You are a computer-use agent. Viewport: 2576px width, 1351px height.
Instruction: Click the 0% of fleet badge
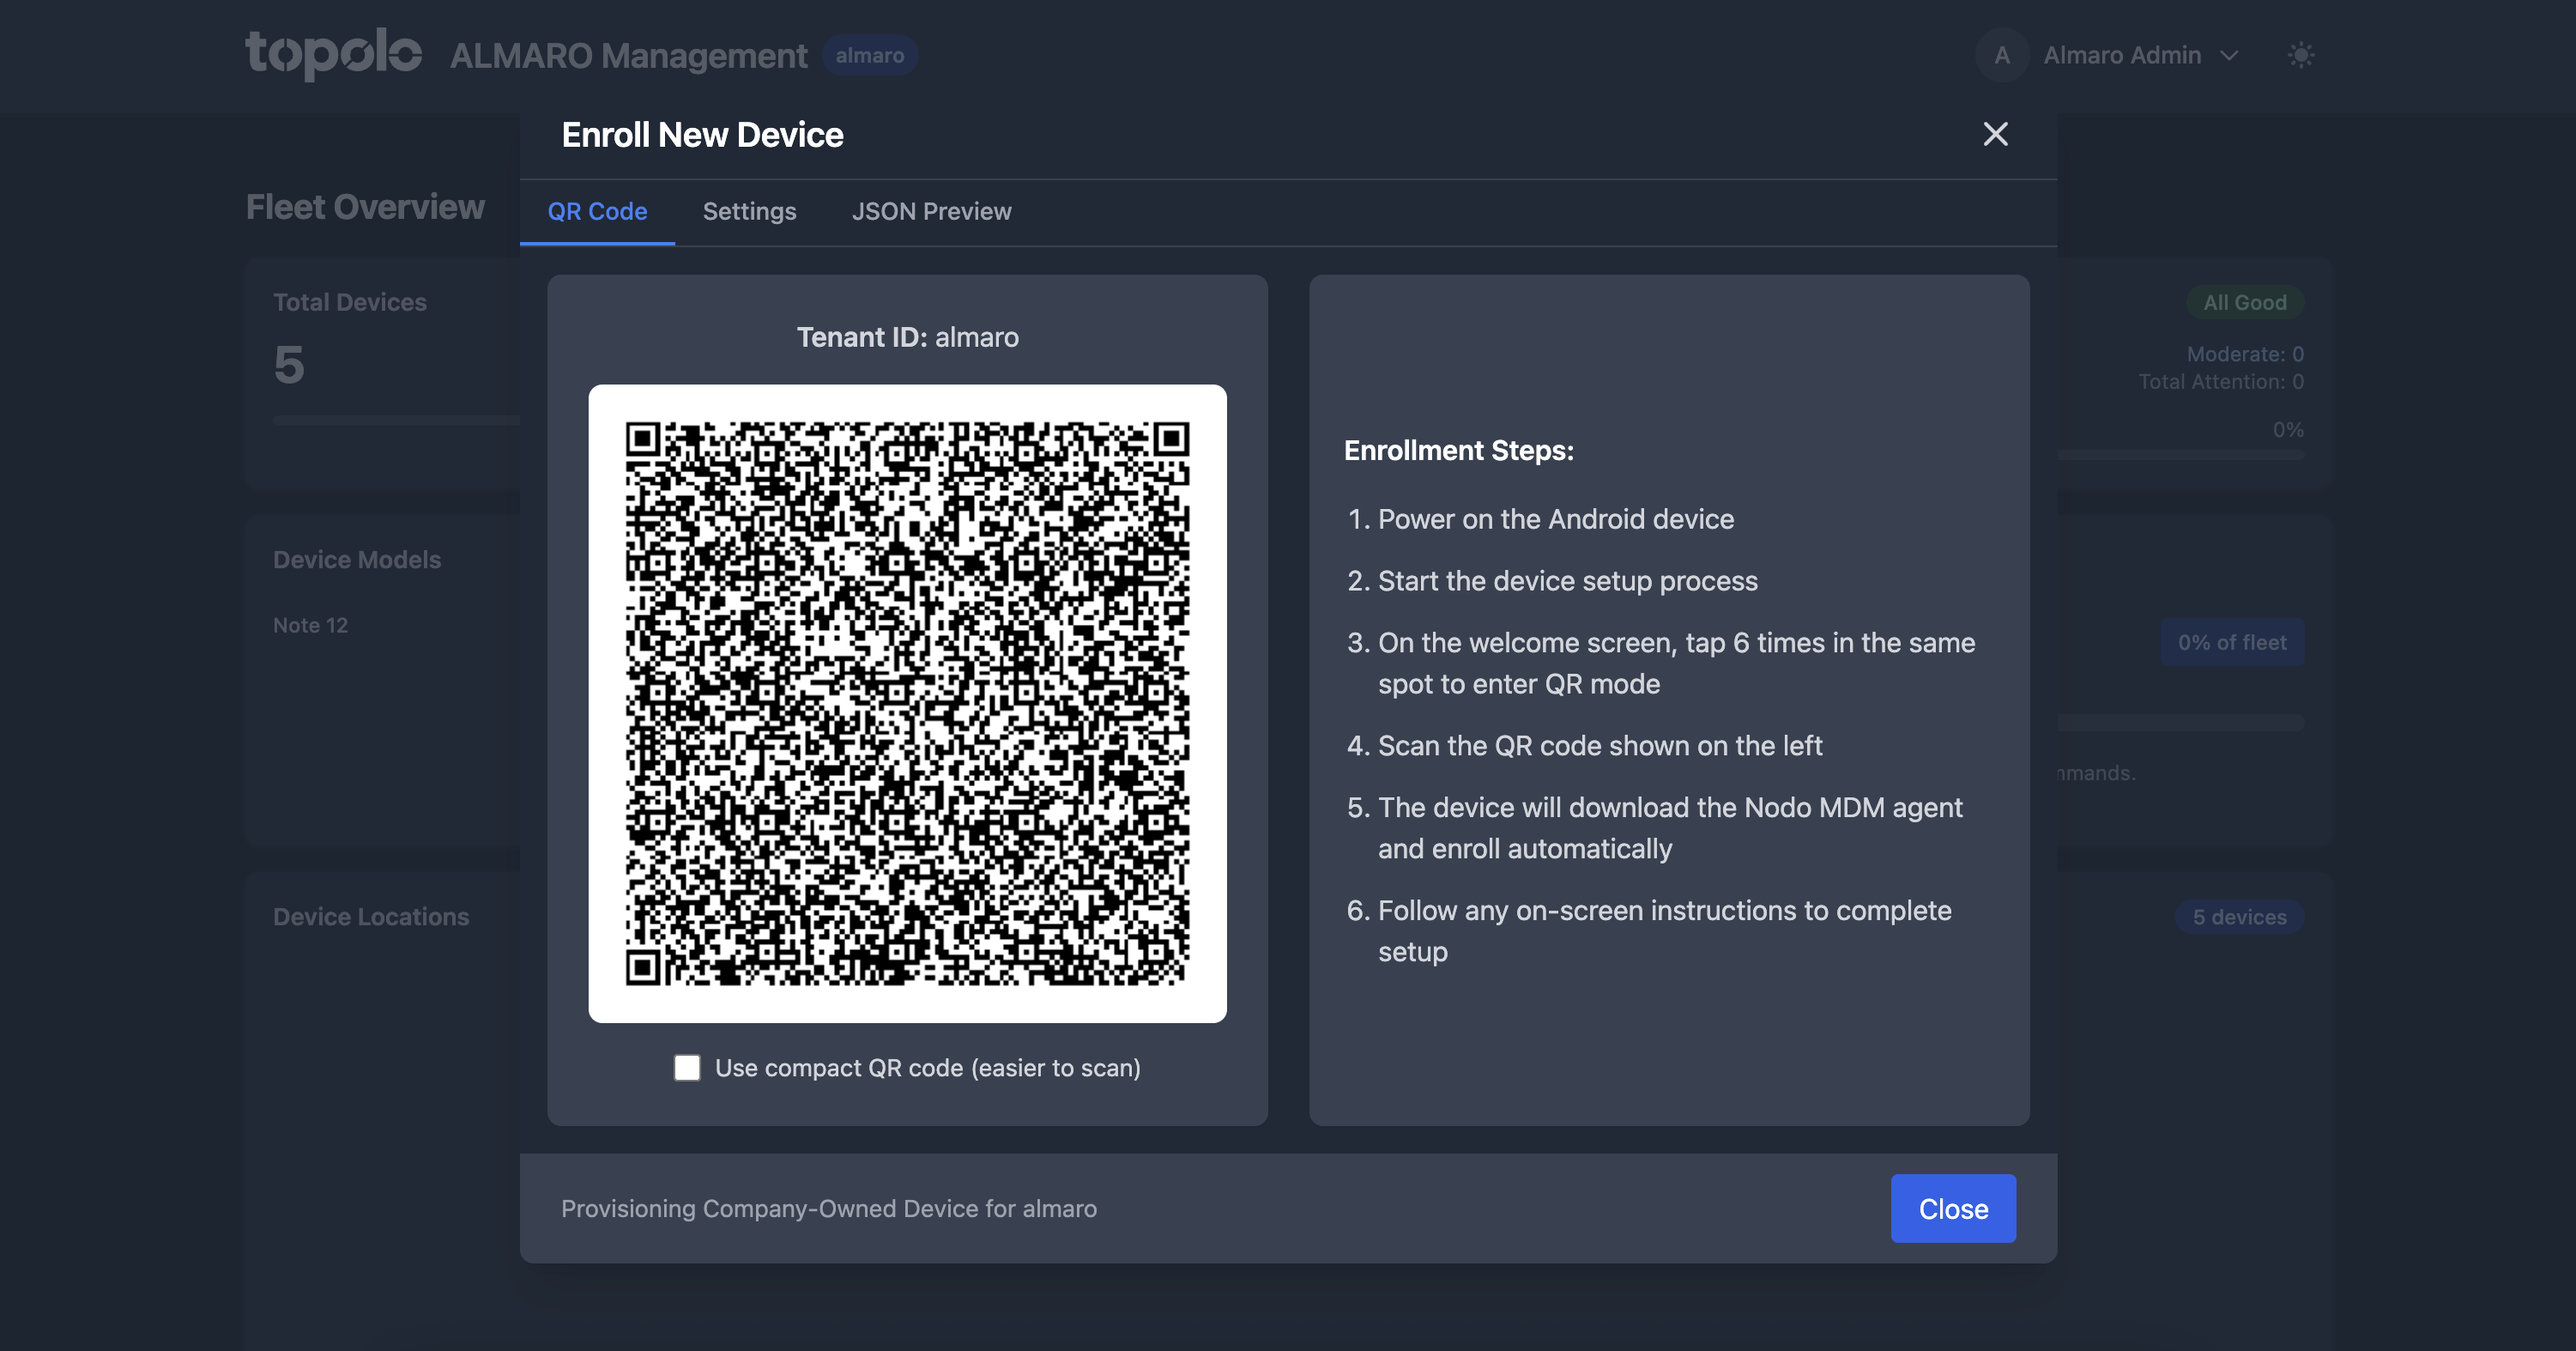click(2231, 642)
